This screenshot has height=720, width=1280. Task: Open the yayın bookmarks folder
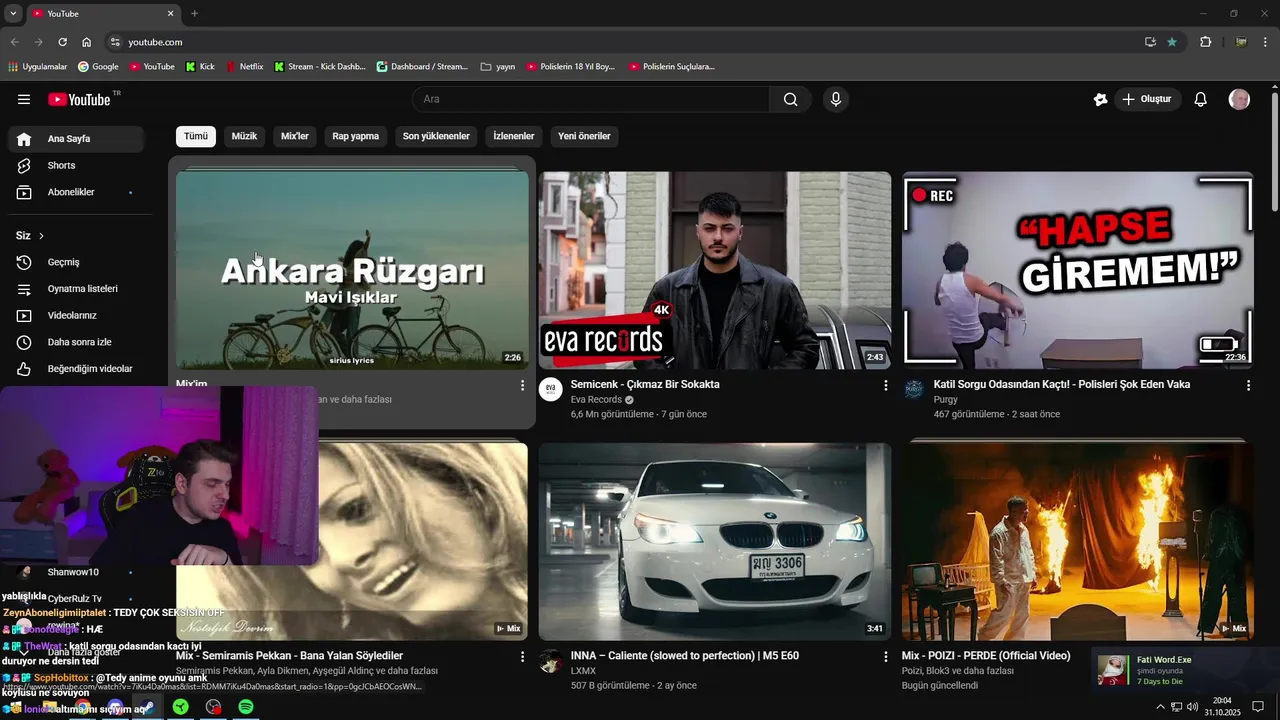498,66
